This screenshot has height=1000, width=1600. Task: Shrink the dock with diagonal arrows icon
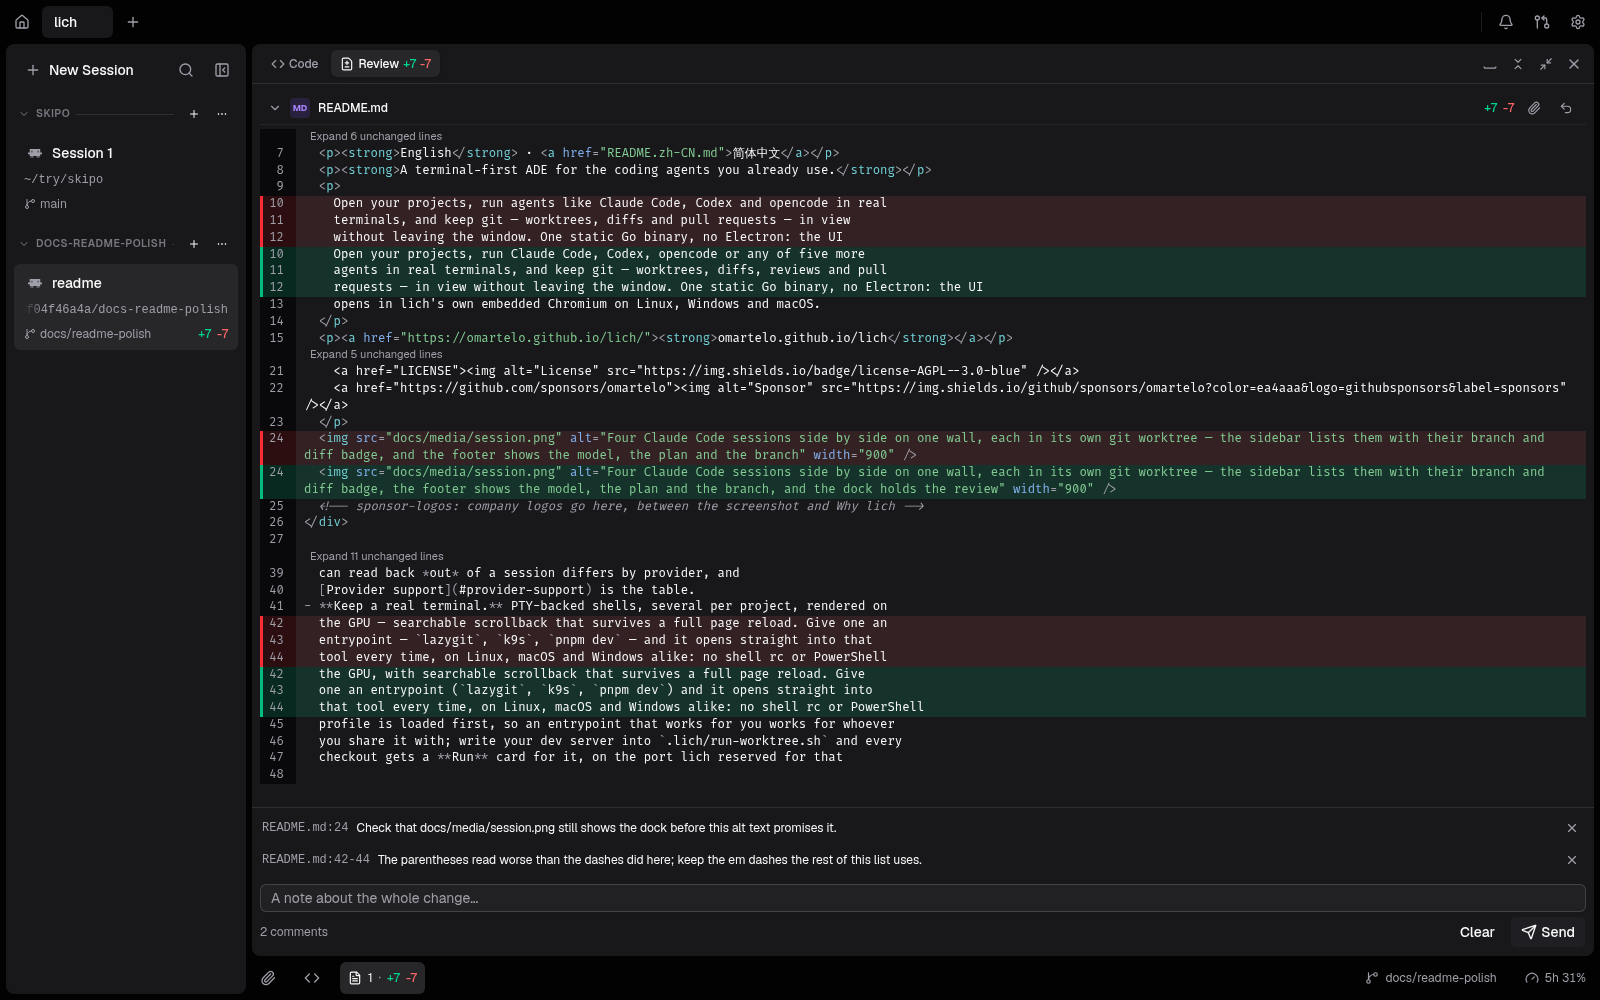[x=1546, y=64]
